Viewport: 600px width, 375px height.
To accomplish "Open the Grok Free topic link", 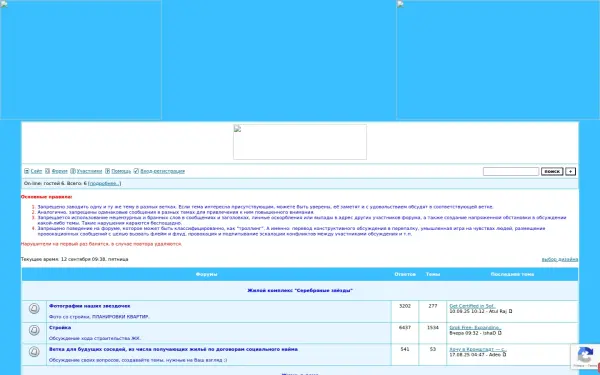I will click(475, 328).
